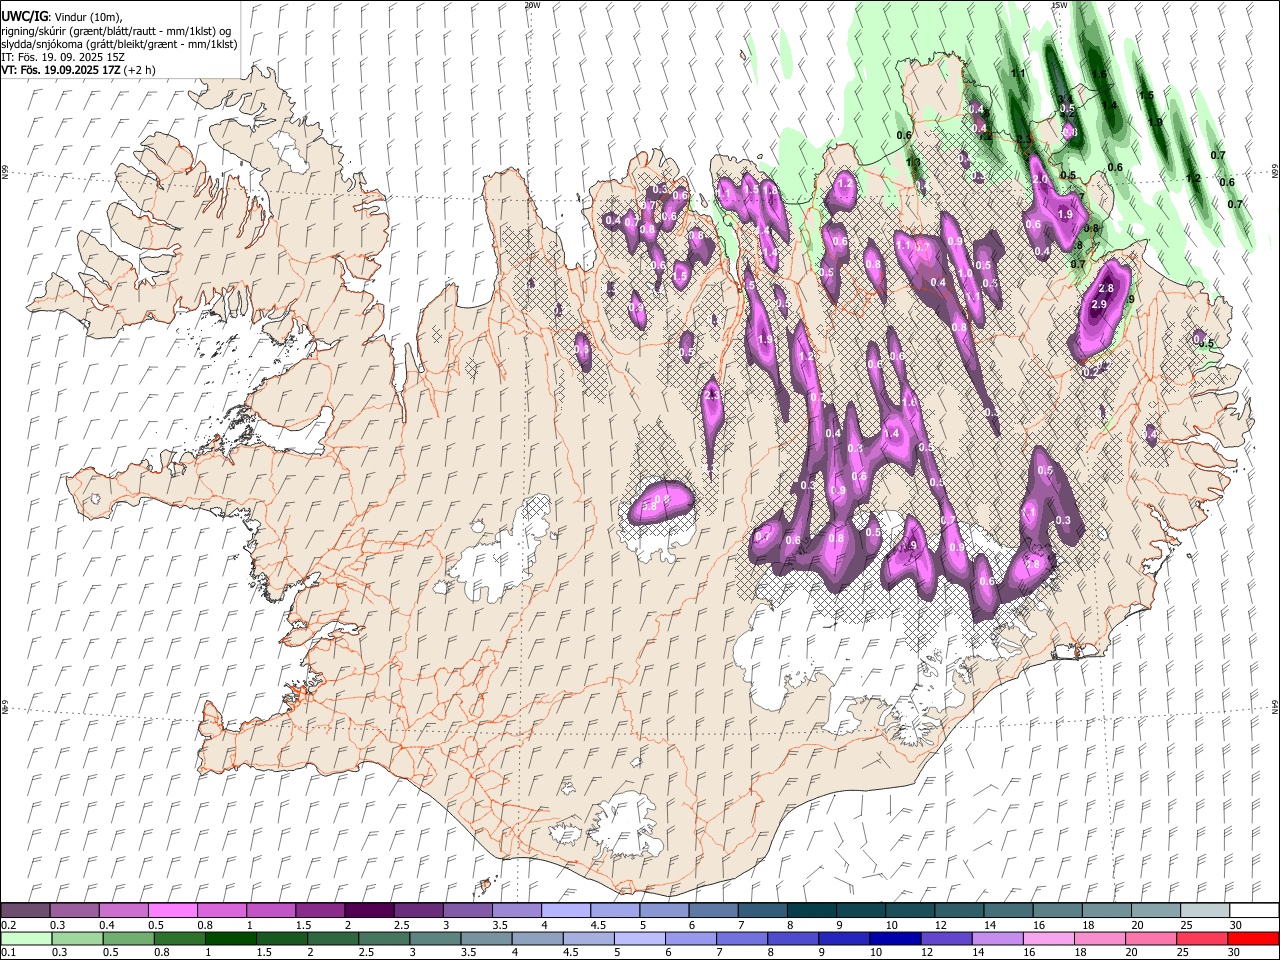Select the dark mauve 0.2 swatch, upper legend
This screenshot has width=1280, height=960.
pyautogui.click(x=25, y=910)
